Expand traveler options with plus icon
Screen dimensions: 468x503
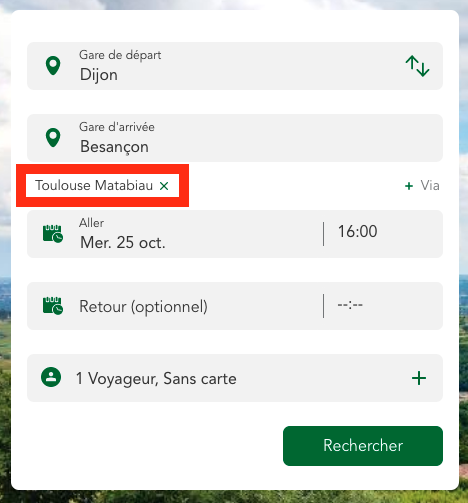pyautogui.click(x=419, y=378)
